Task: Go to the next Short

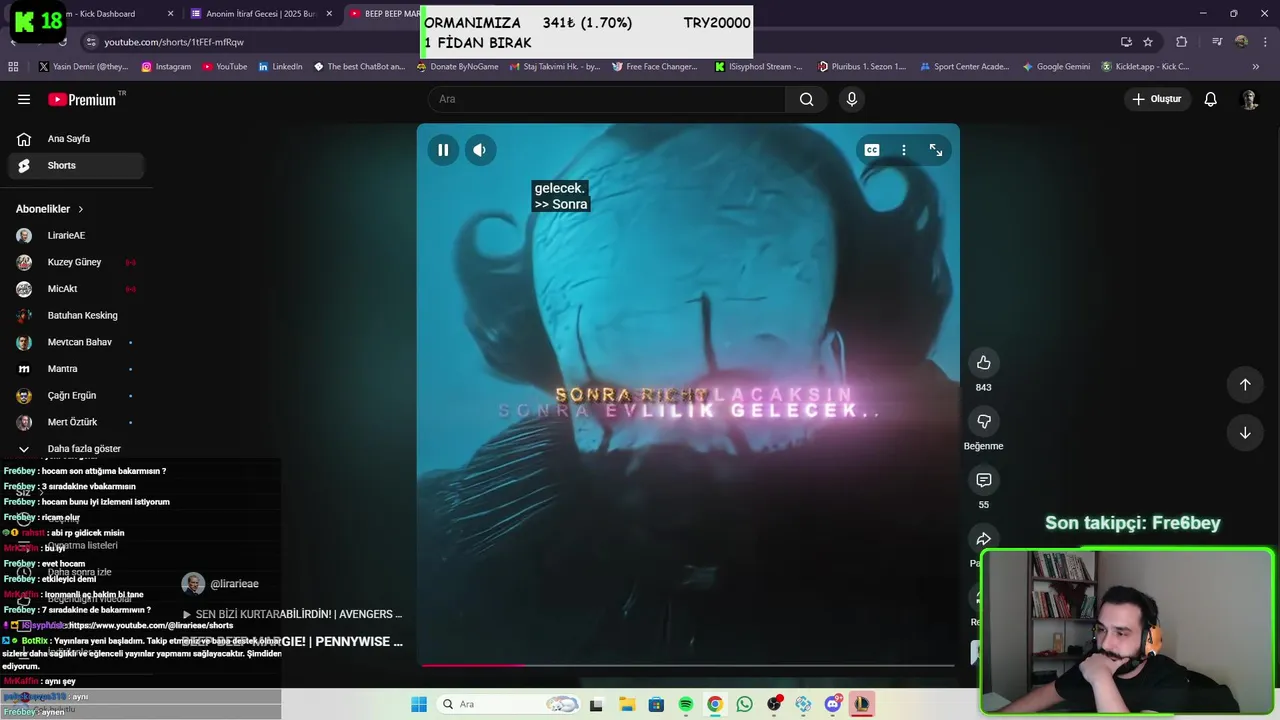Action: (1245, 433)
